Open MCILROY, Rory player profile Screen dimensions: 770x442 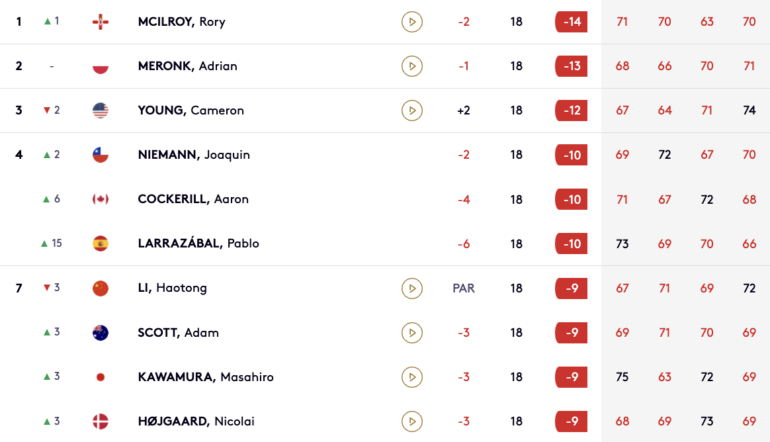point(182,22)
